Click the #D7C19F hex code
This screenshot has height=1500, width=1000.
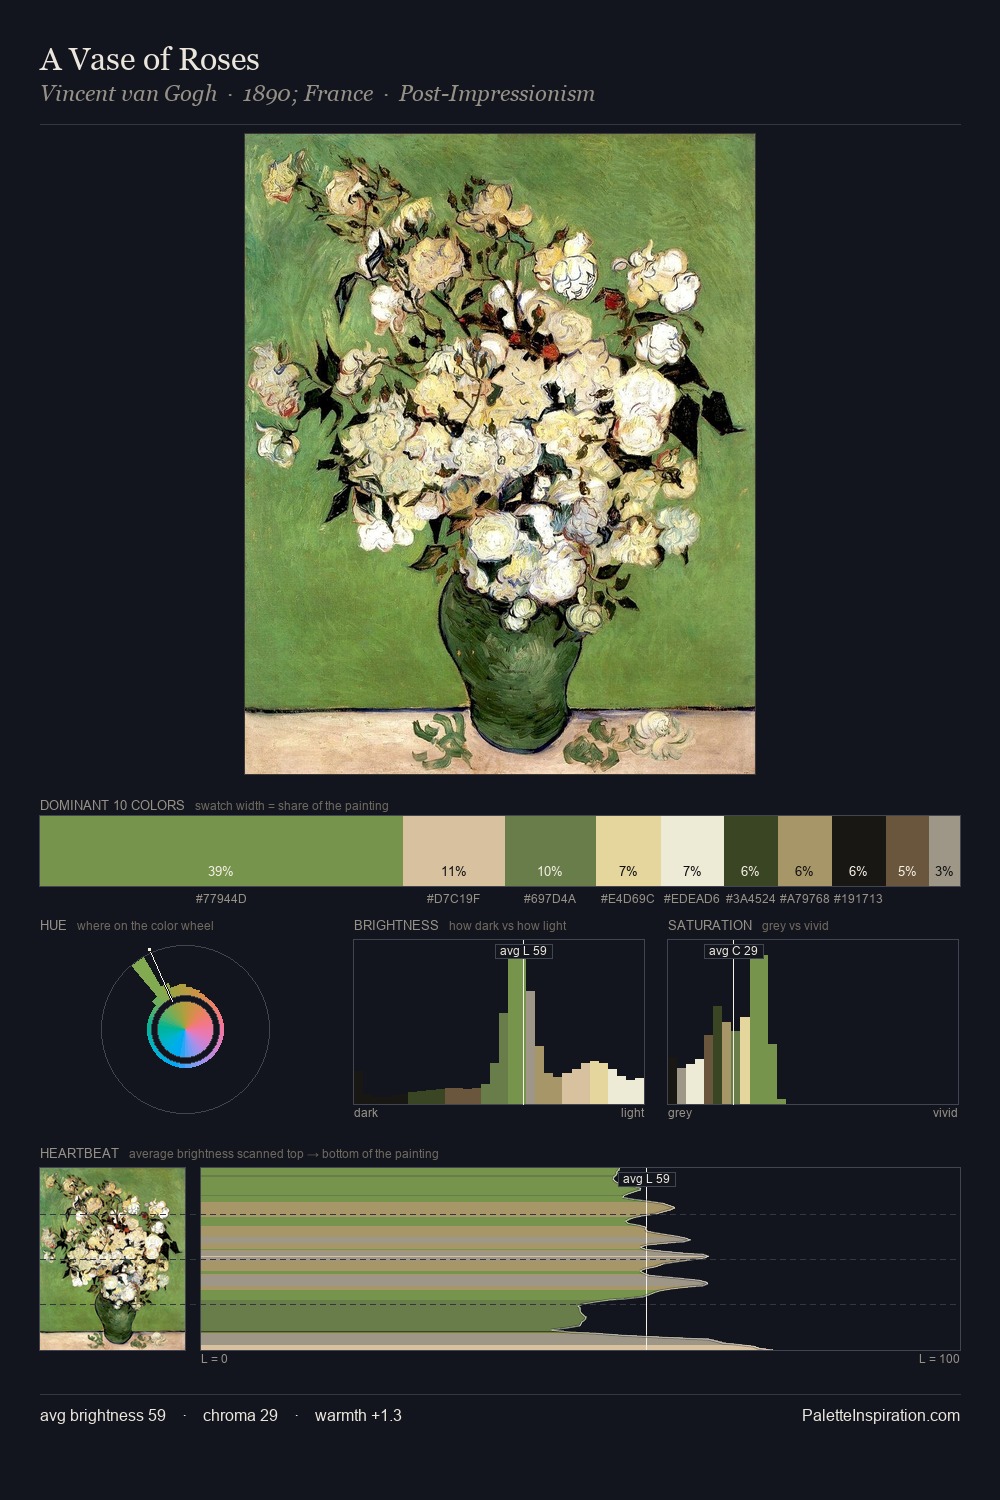tap(454, 899)
